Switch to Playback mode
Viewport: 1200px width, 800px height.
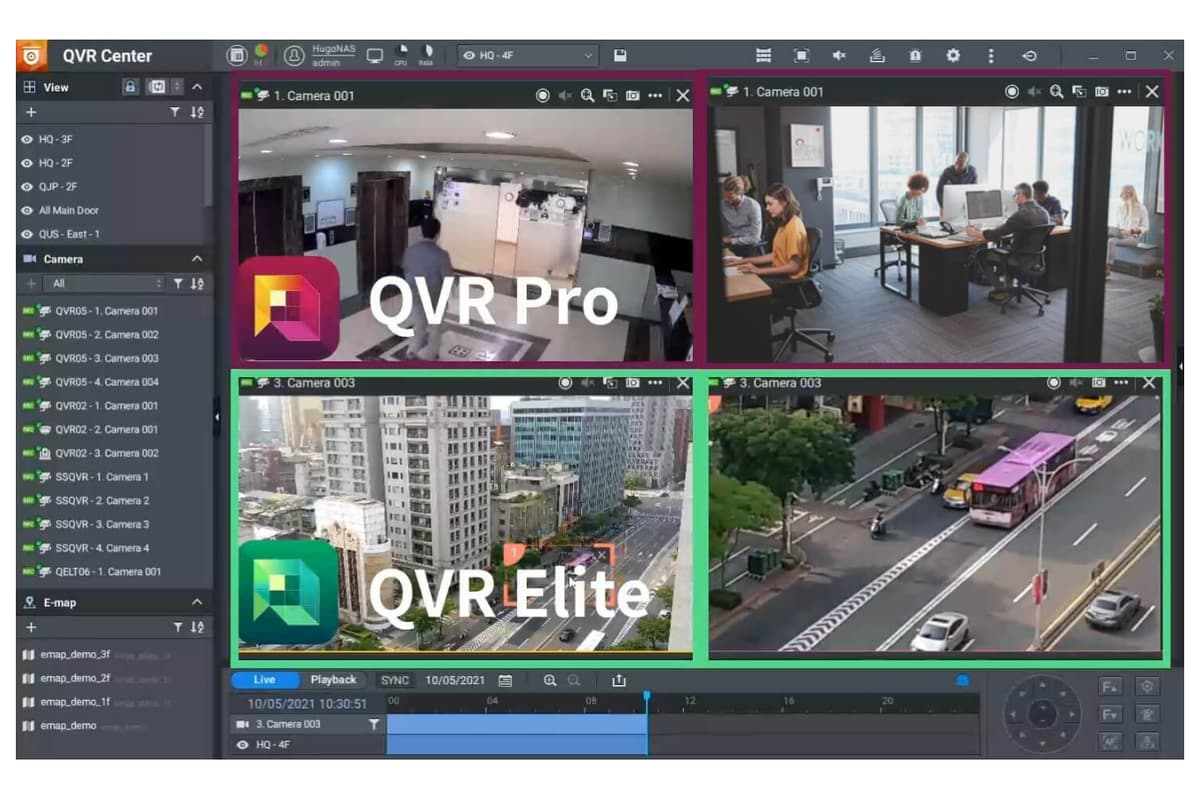click(333, 680)
